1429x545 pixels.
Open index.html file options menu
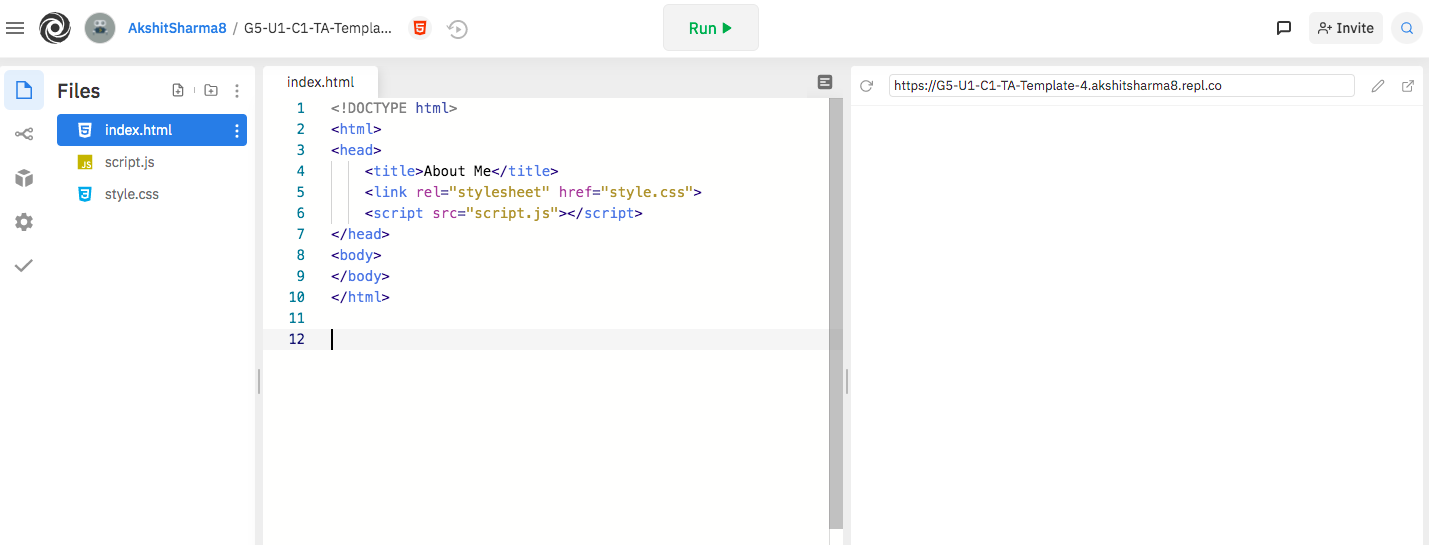click(237, 130)
